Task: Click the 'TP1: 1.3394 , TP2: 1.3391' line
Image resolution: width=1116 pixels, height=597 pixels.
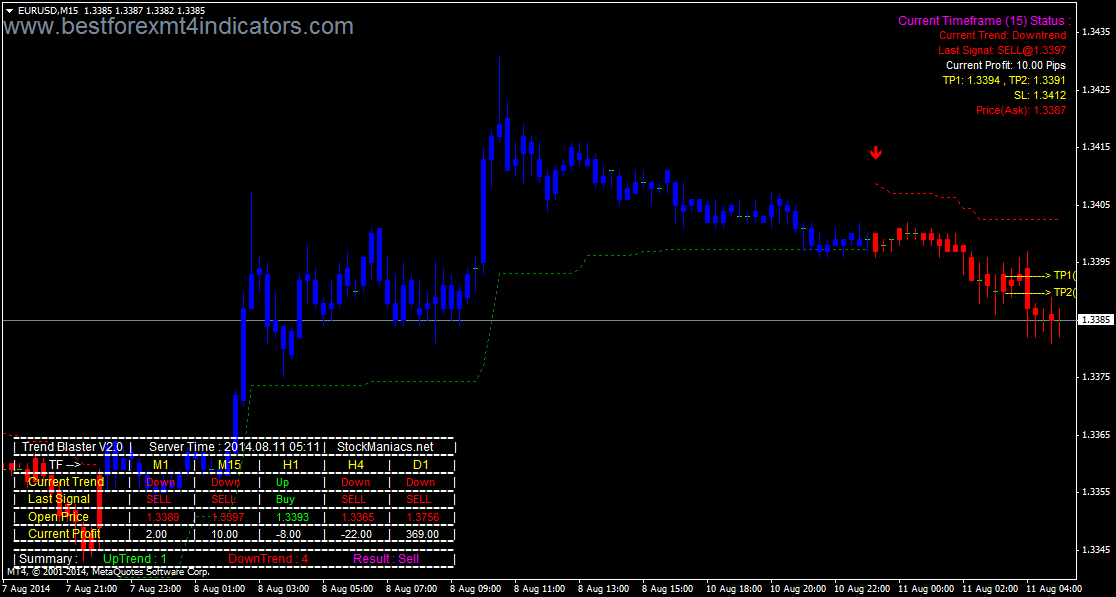Action: [1004, 80]
